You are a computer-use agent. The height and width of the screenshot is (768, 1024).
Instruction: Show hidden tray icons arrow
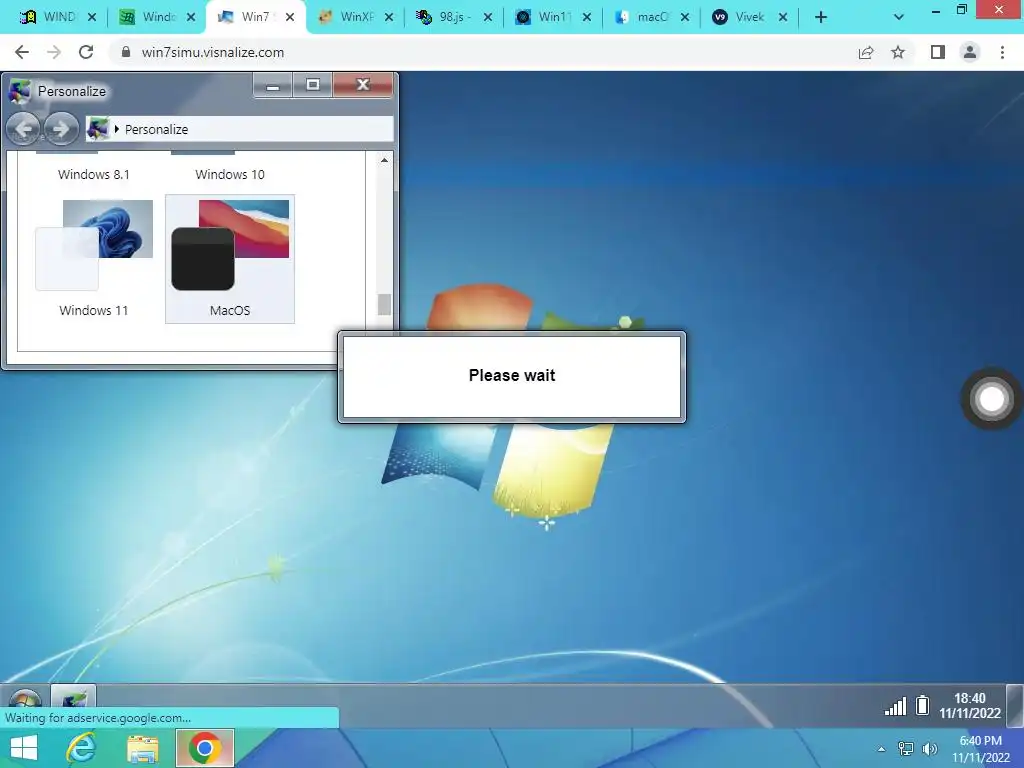coord(882,749)
